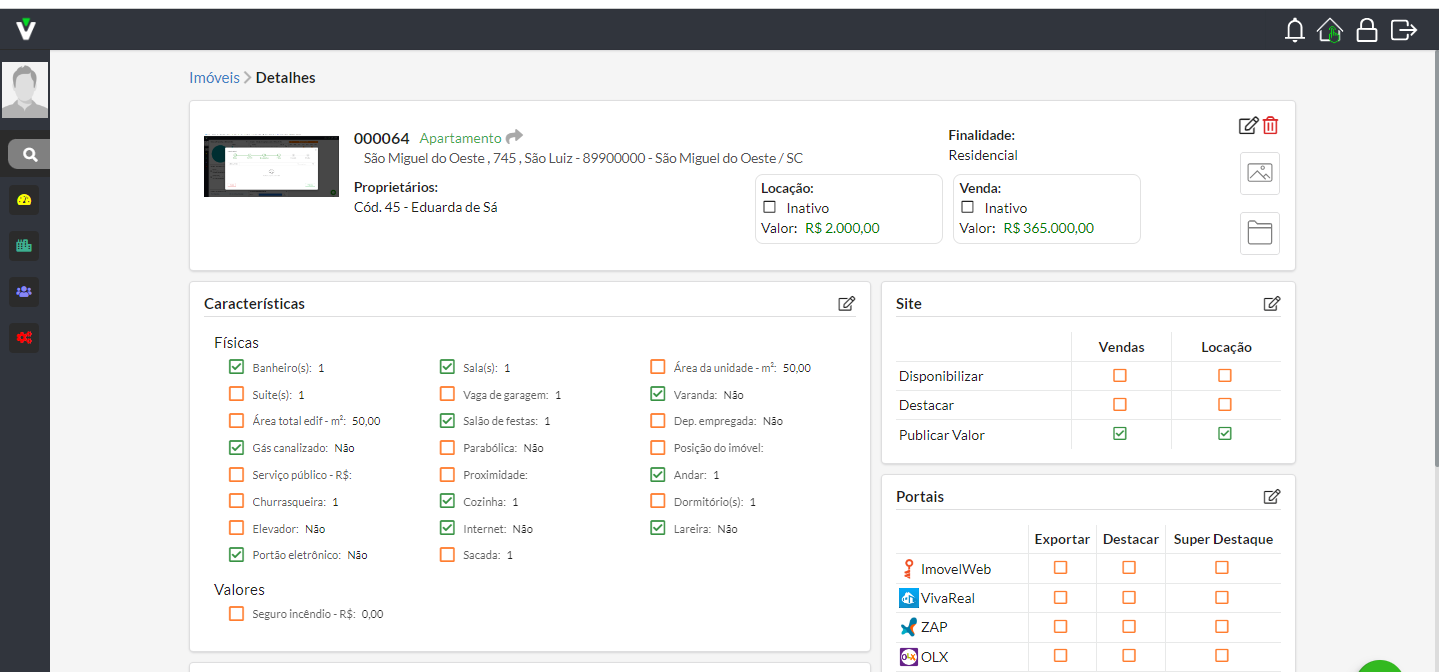
Task: Click the Valores subsection heading
Action: tap(239, 589)
